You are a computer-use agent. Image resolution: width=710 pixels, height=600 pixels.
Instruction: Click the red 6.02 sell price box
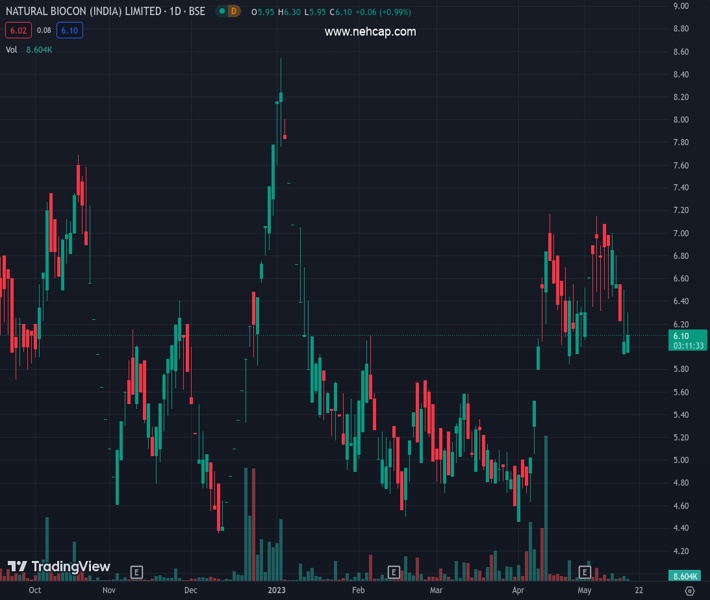[18, 31]
